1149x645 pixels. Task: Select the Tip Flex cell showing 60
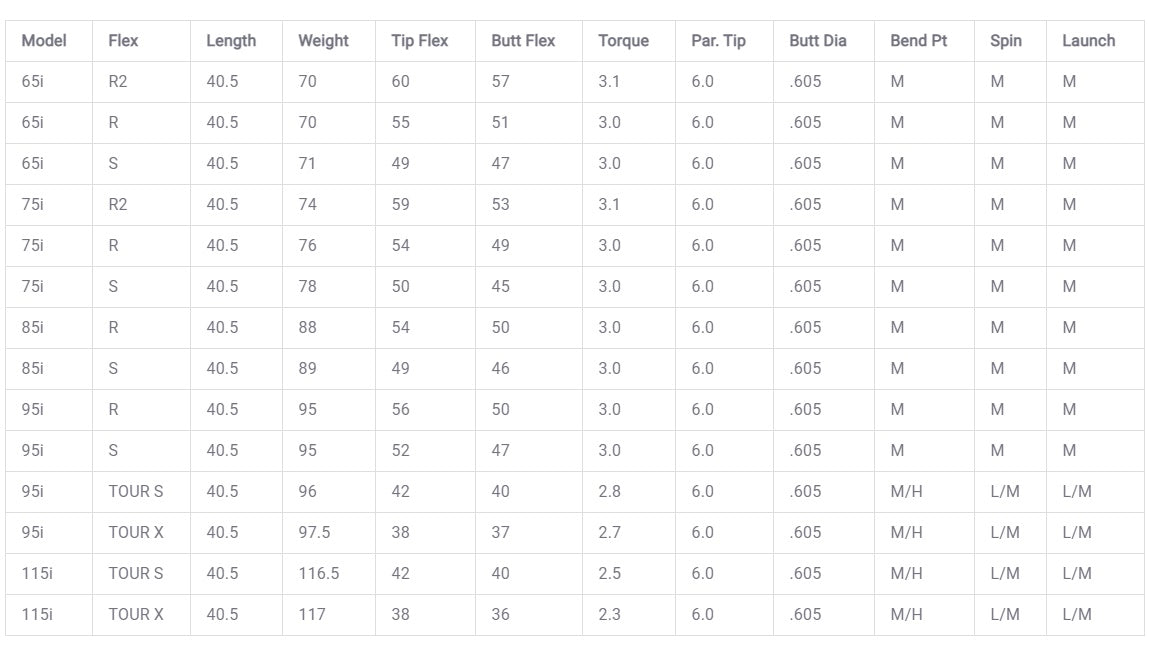tap(401, 81)
